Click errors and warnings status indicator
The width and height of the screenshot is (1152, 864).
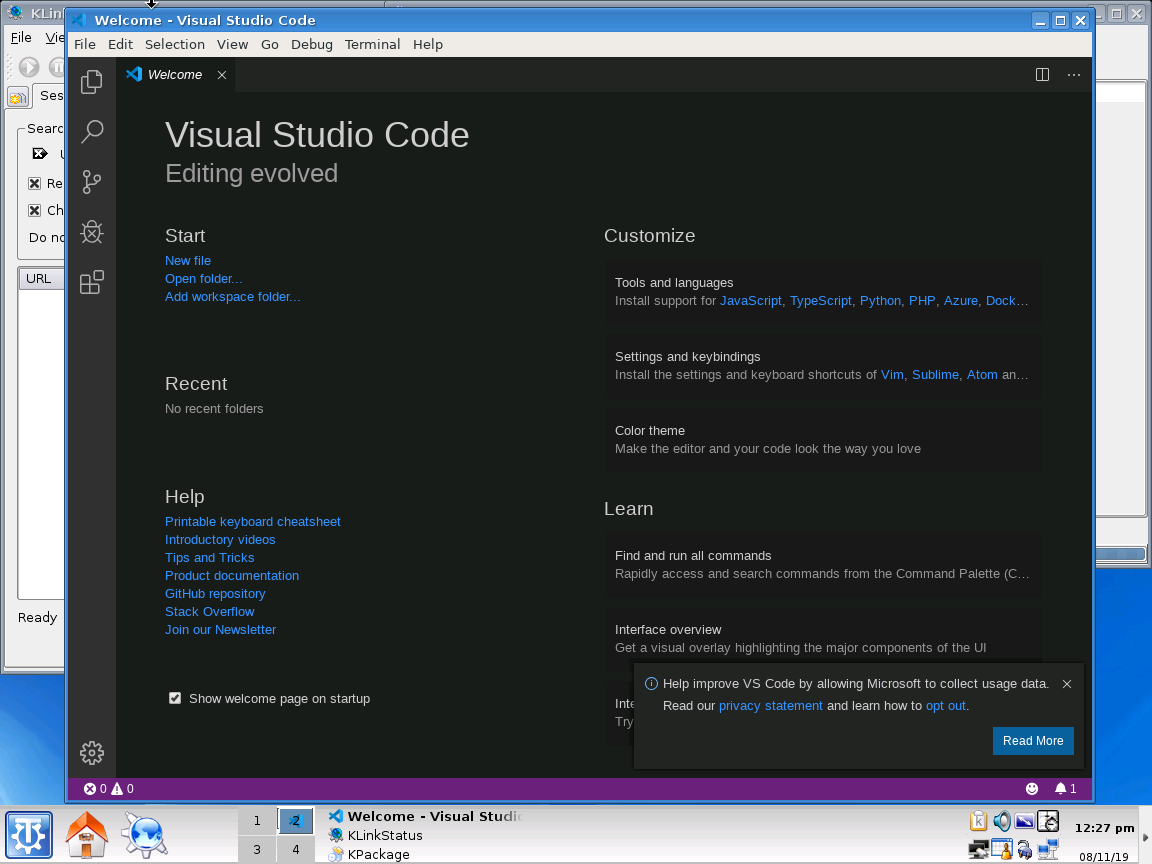click(109, 788)
